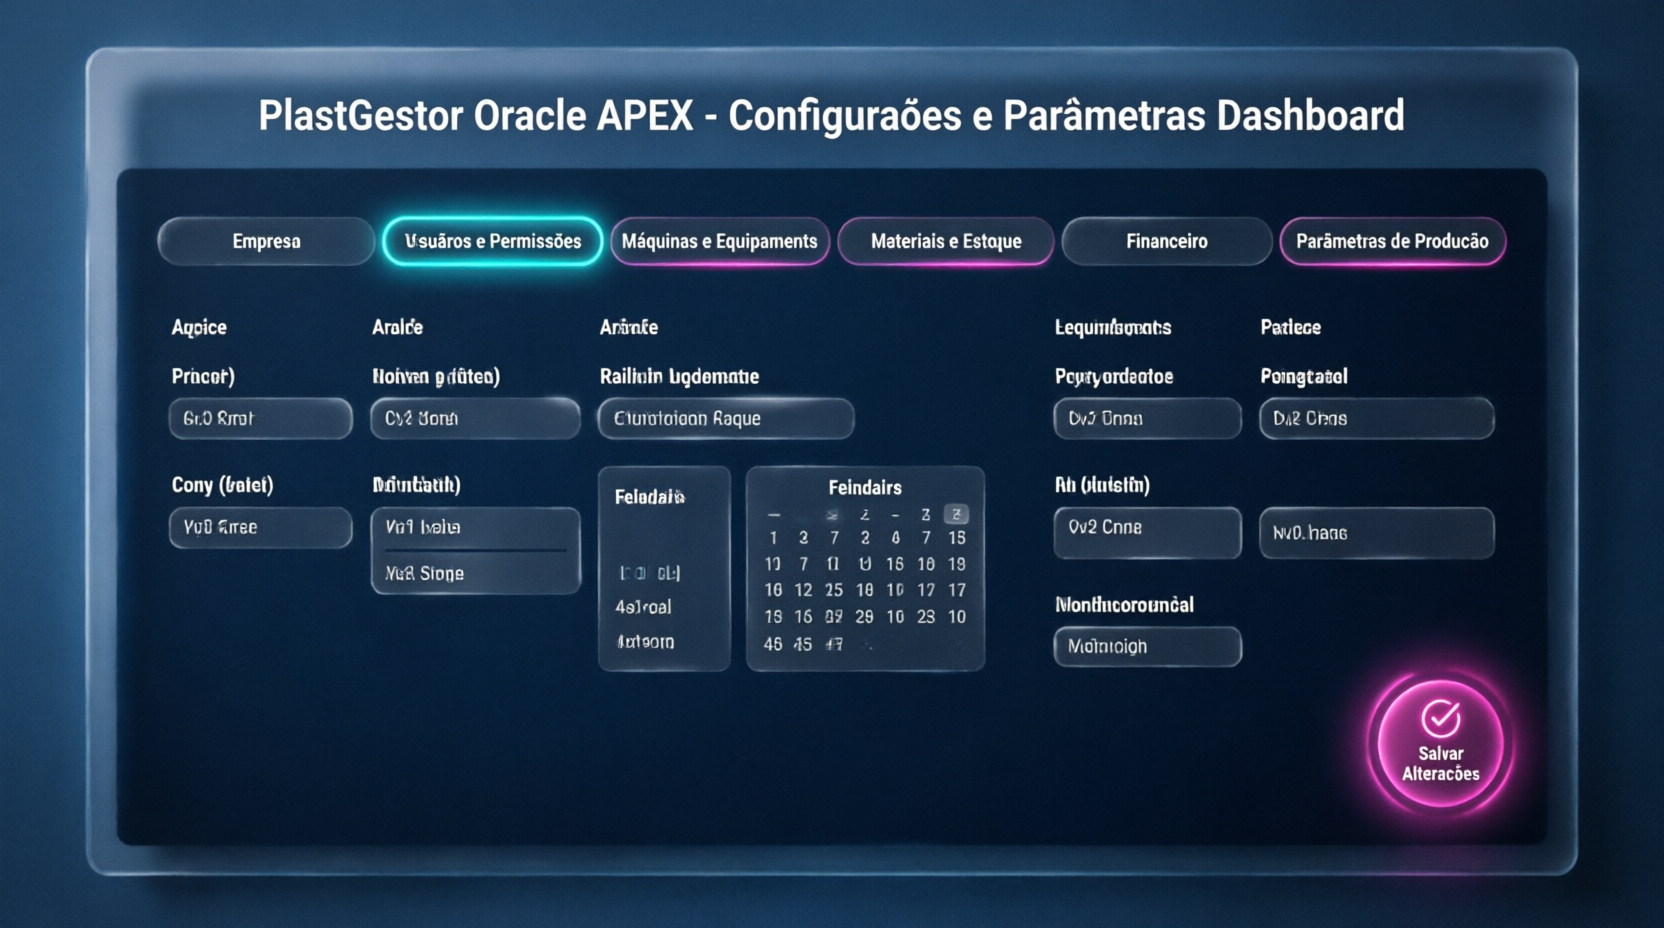Image resolution: width=1664 pixels, height=928 pixels.
Task: Open the Mointoigh dropdown field
Action: point(1147,646)
